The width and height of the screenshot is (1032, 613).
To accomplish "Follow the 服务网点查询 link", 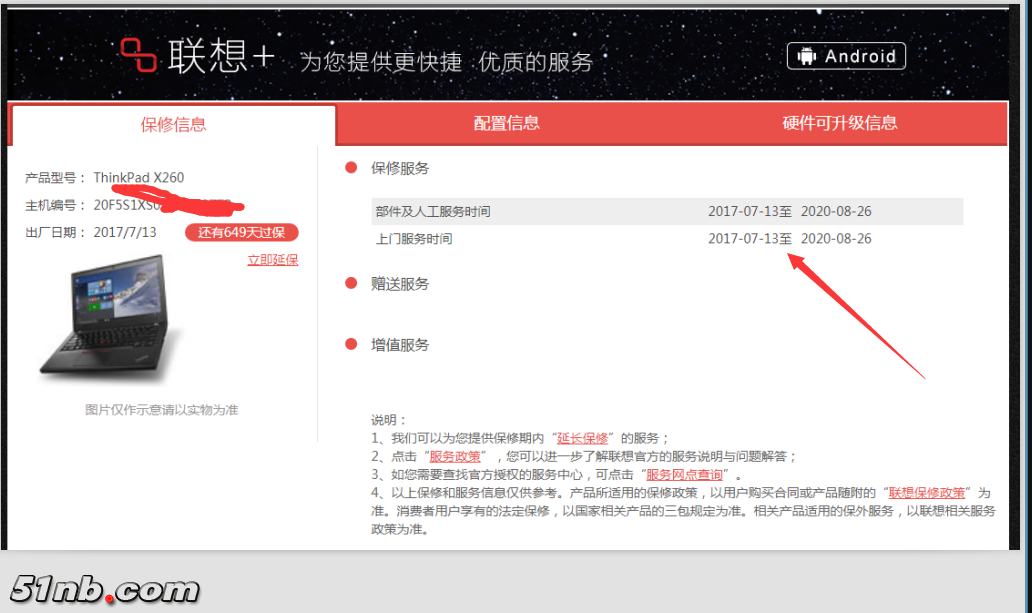I will pos(685,474).
